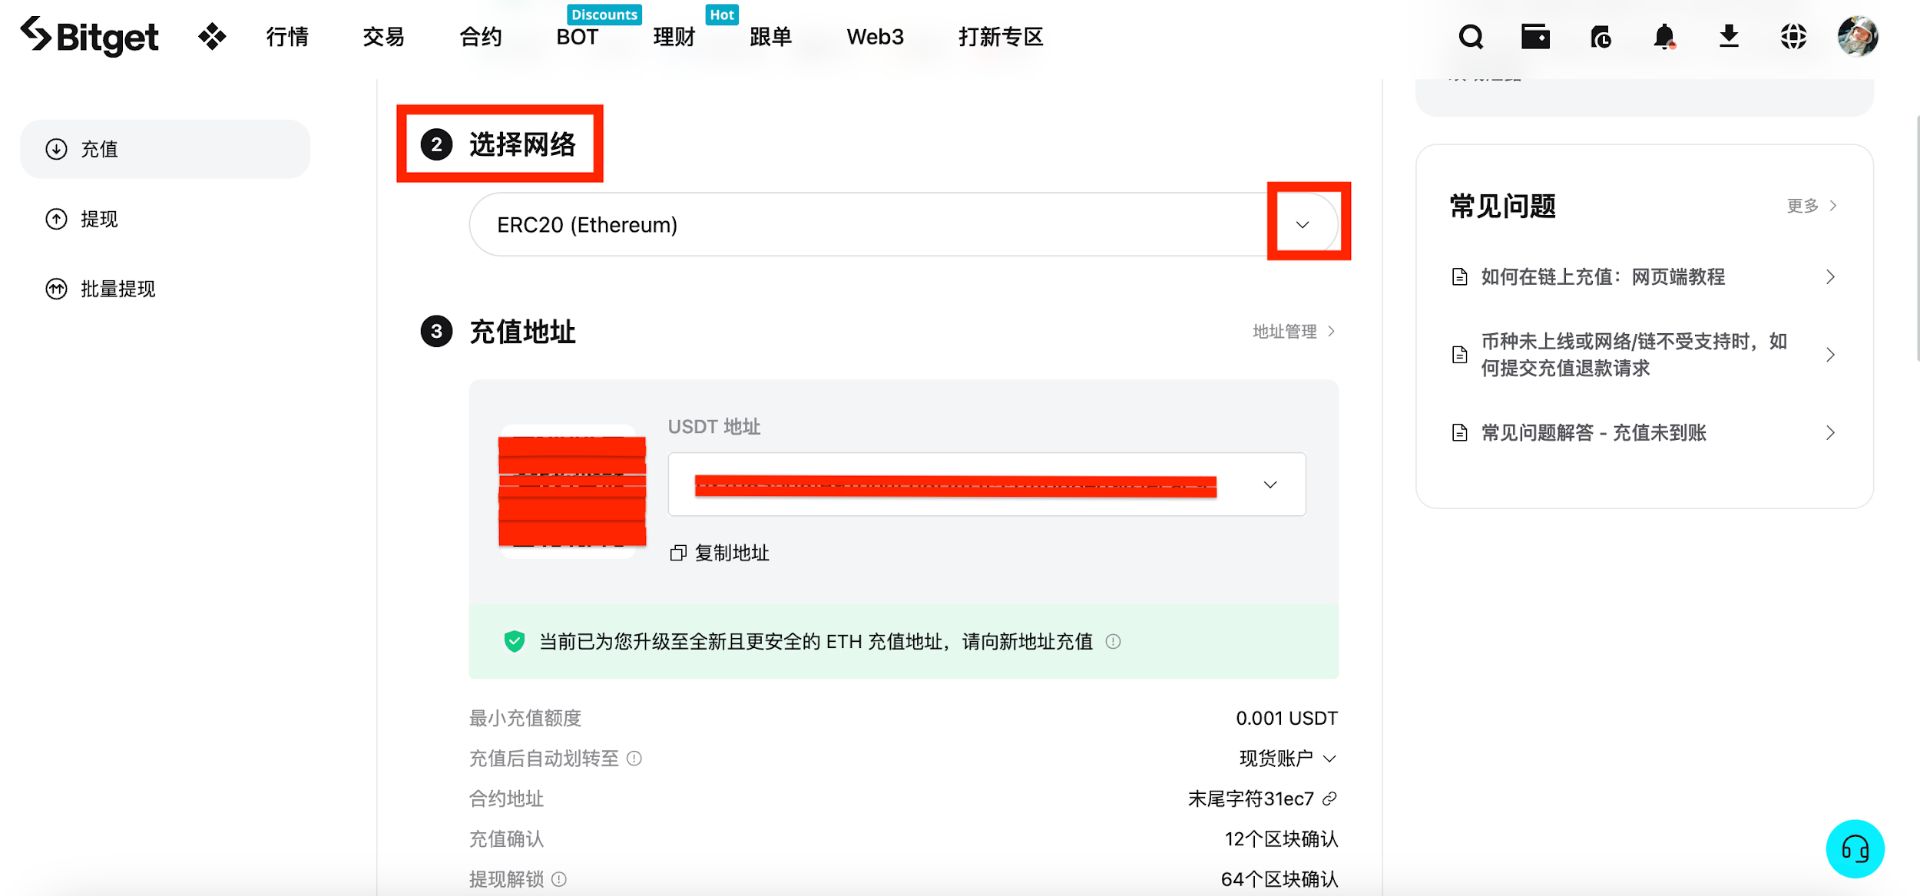Screen dimensions: 1920x896
Task: Click the document icon for 常见问题解答
Action: click(x=1460, y=433)
